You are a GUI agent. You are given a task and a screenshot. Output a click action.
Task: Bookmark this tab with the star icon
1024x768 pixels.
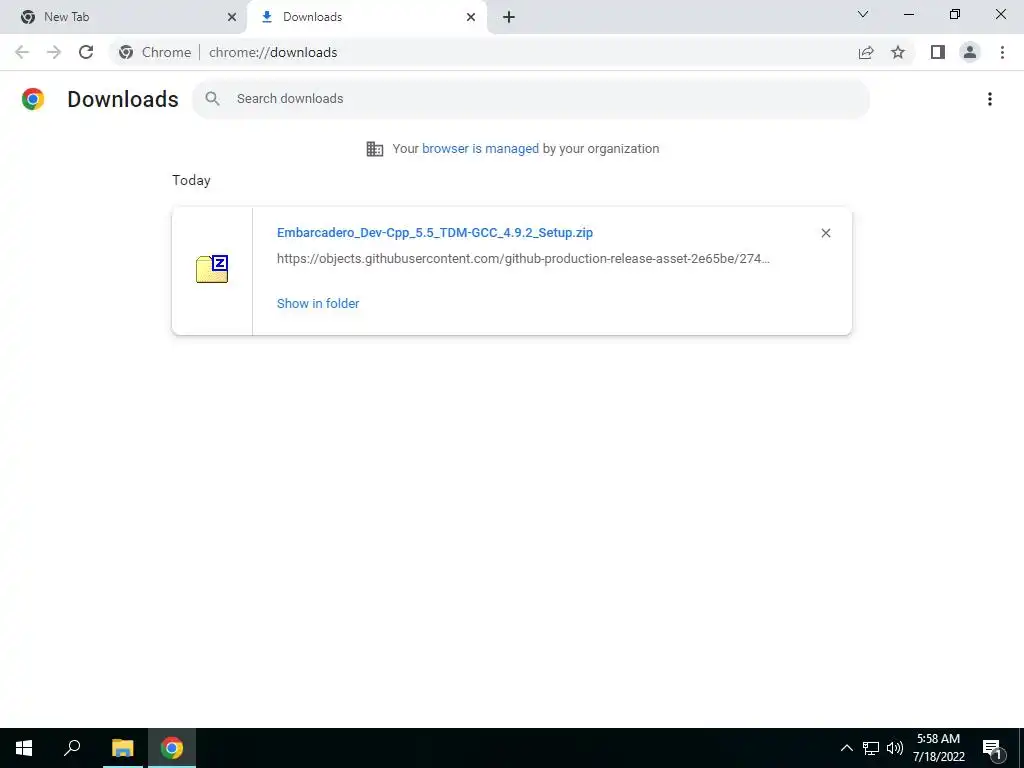click(x=898, y=52)
